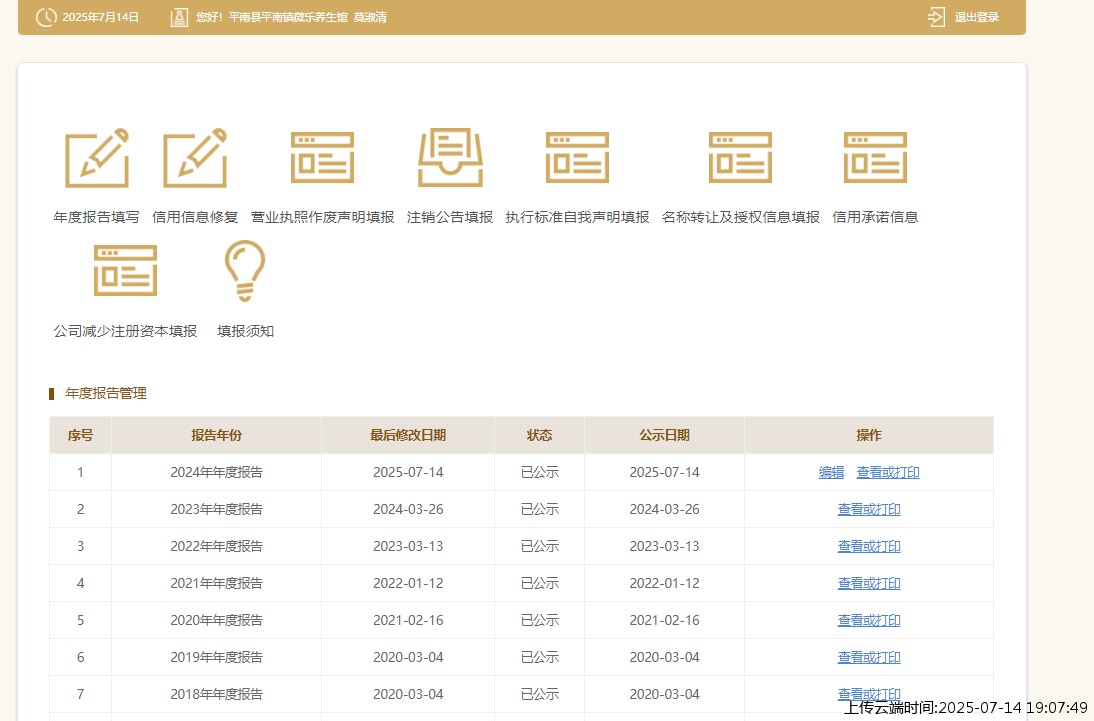Click the 信用承诺信息 label
Viewport: 1094px width, 721px height.
(x=875, y=217)
